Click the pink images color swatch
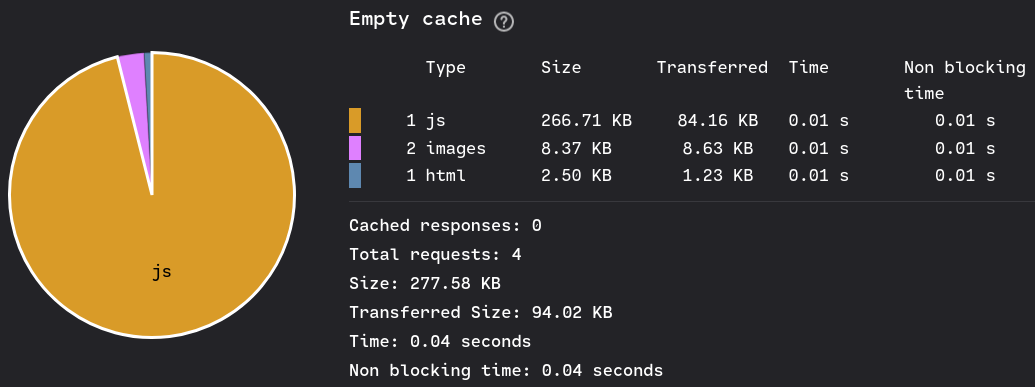Screen dimensions: 1035x387 coord(355,148)
